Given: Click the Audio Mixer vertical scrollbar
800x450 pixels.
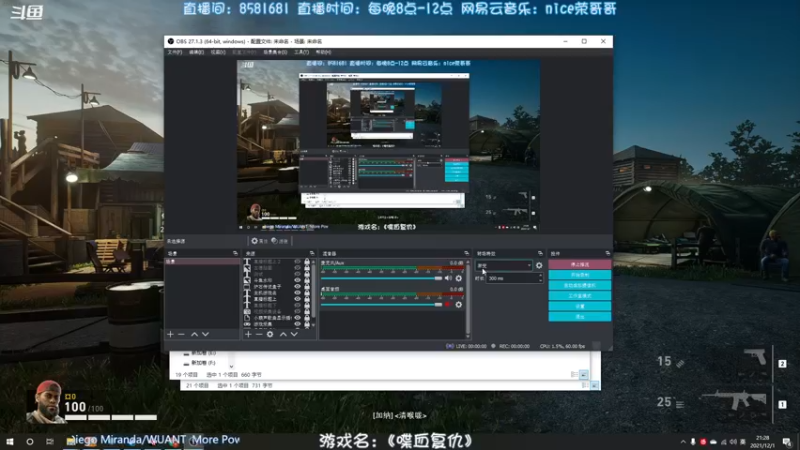Looking at the screenshot, I should point(468,298).
